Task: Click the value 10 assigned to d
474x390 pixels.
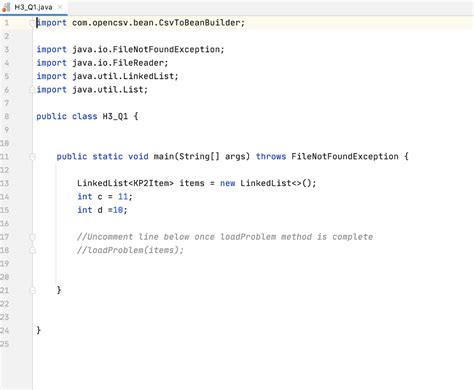Action: (118, 210)
